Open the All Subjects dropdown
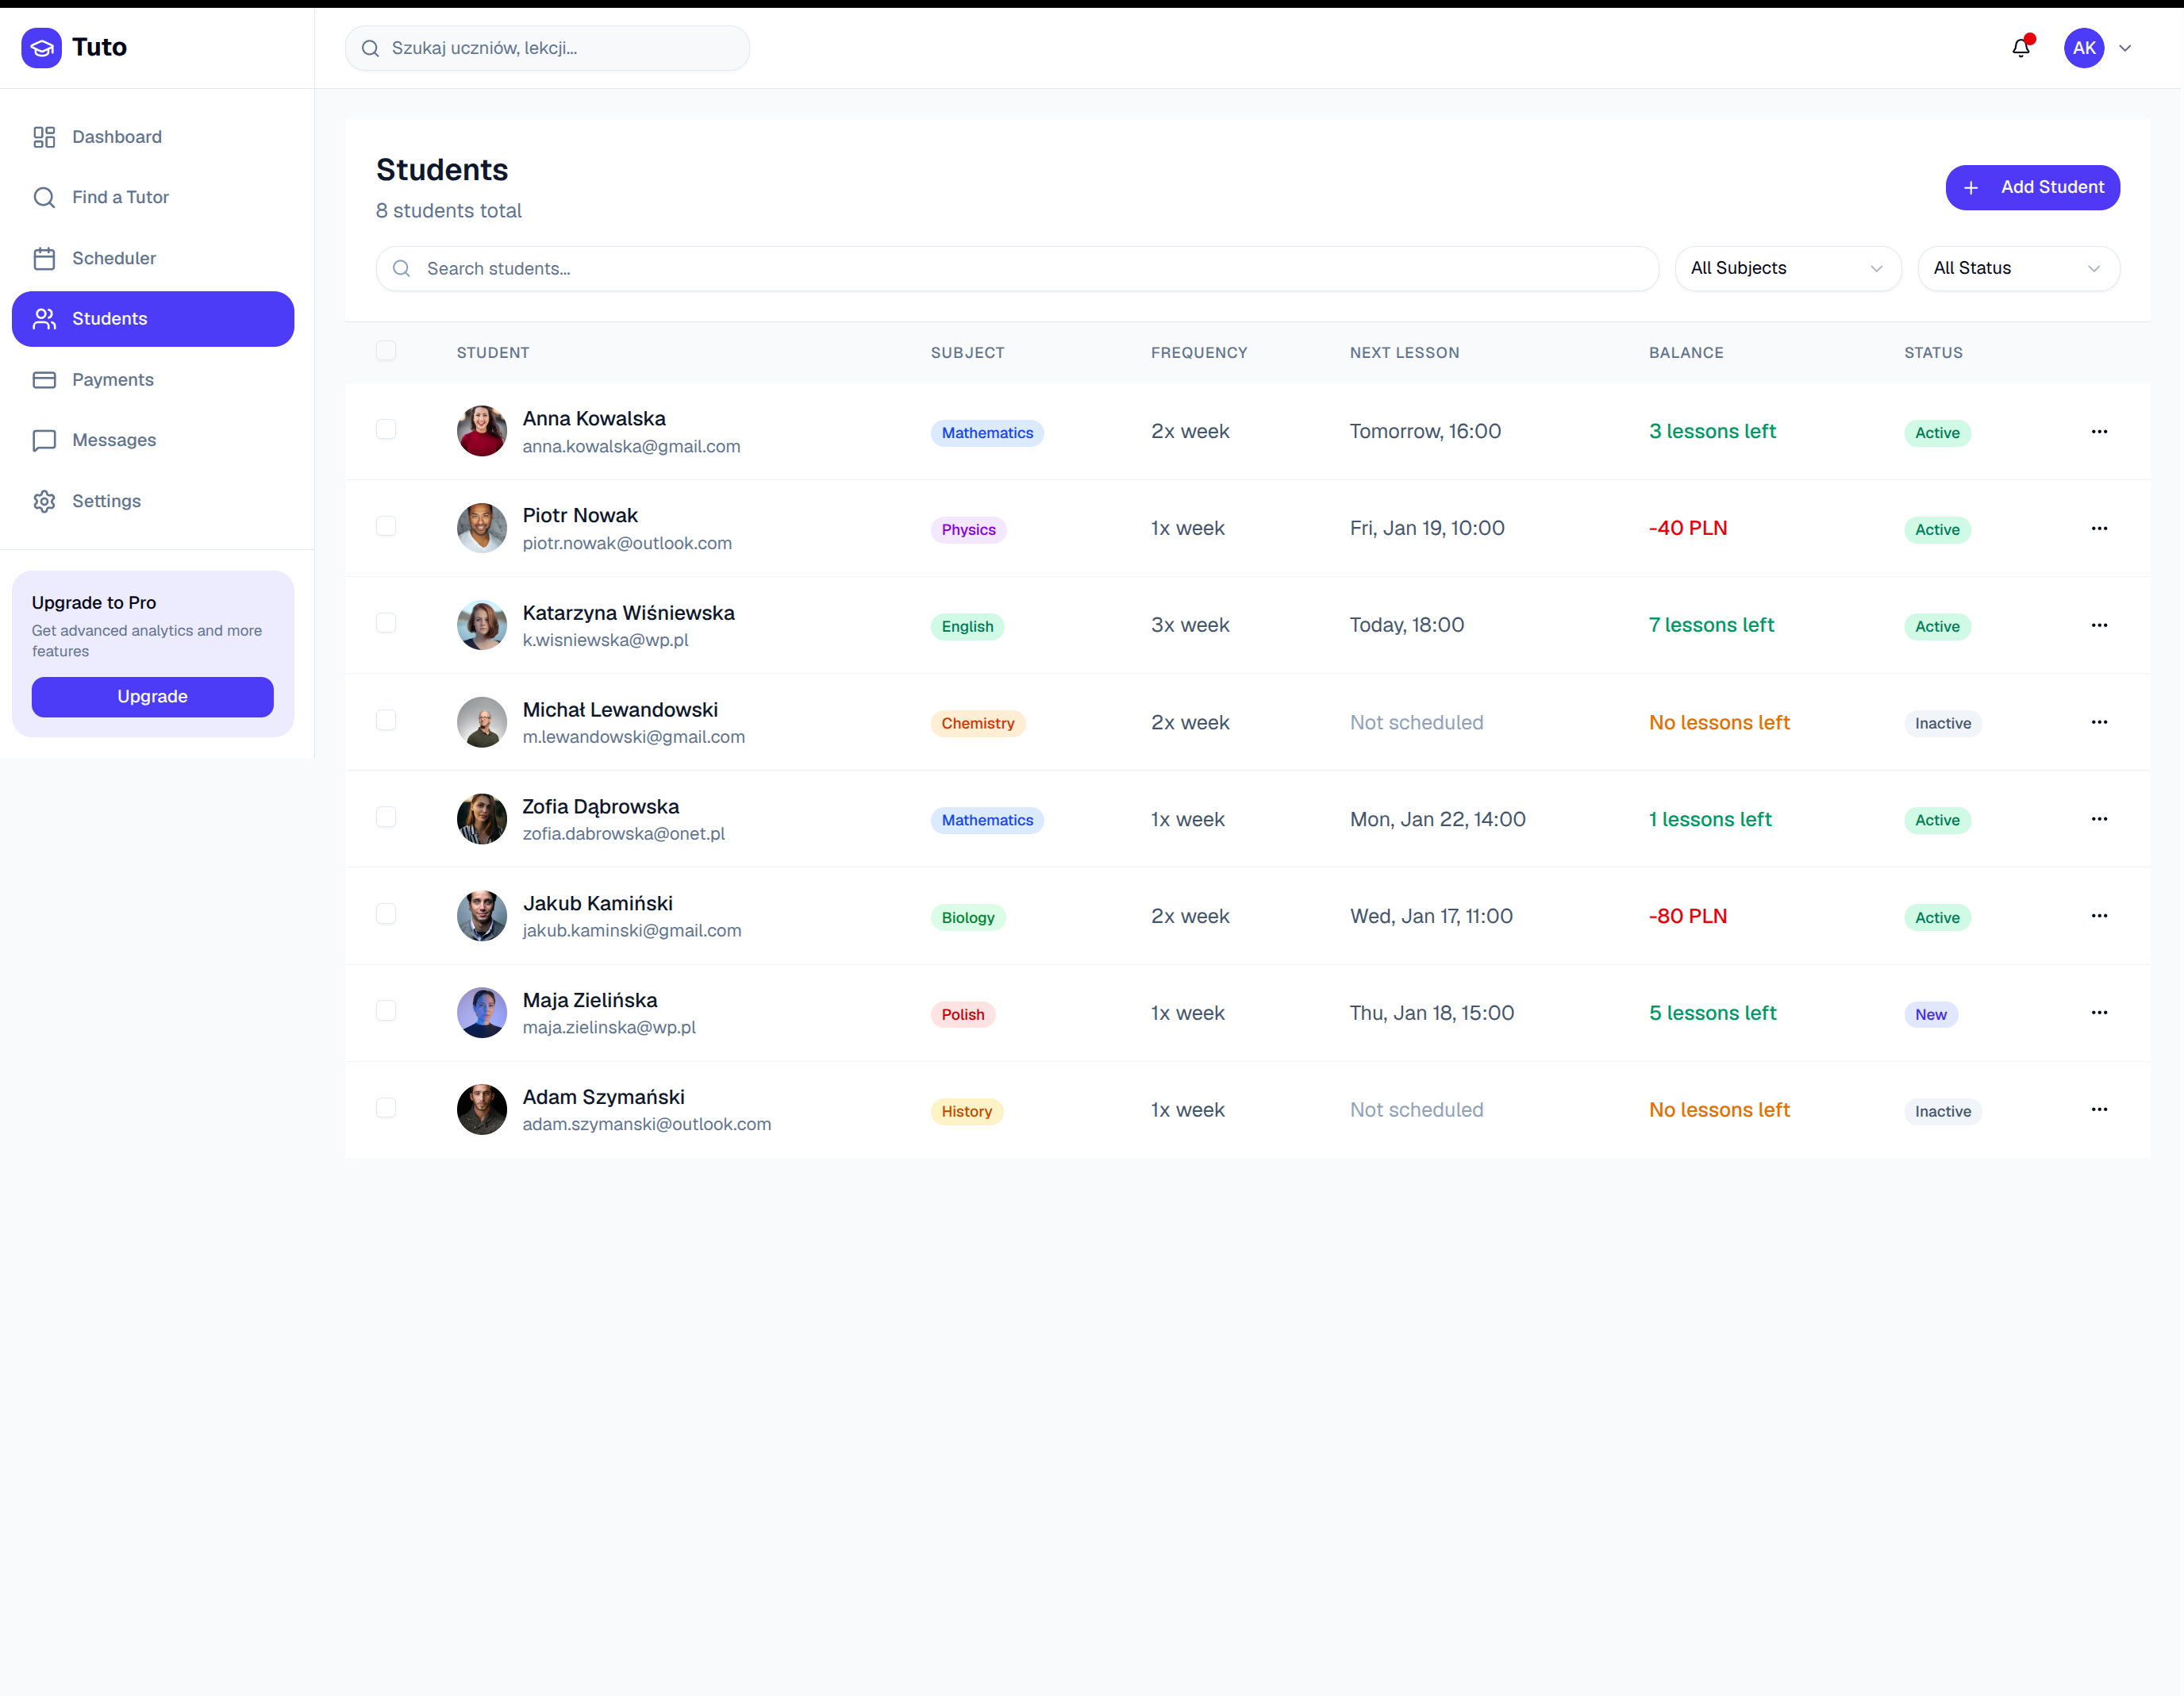 pos(1787,268)
